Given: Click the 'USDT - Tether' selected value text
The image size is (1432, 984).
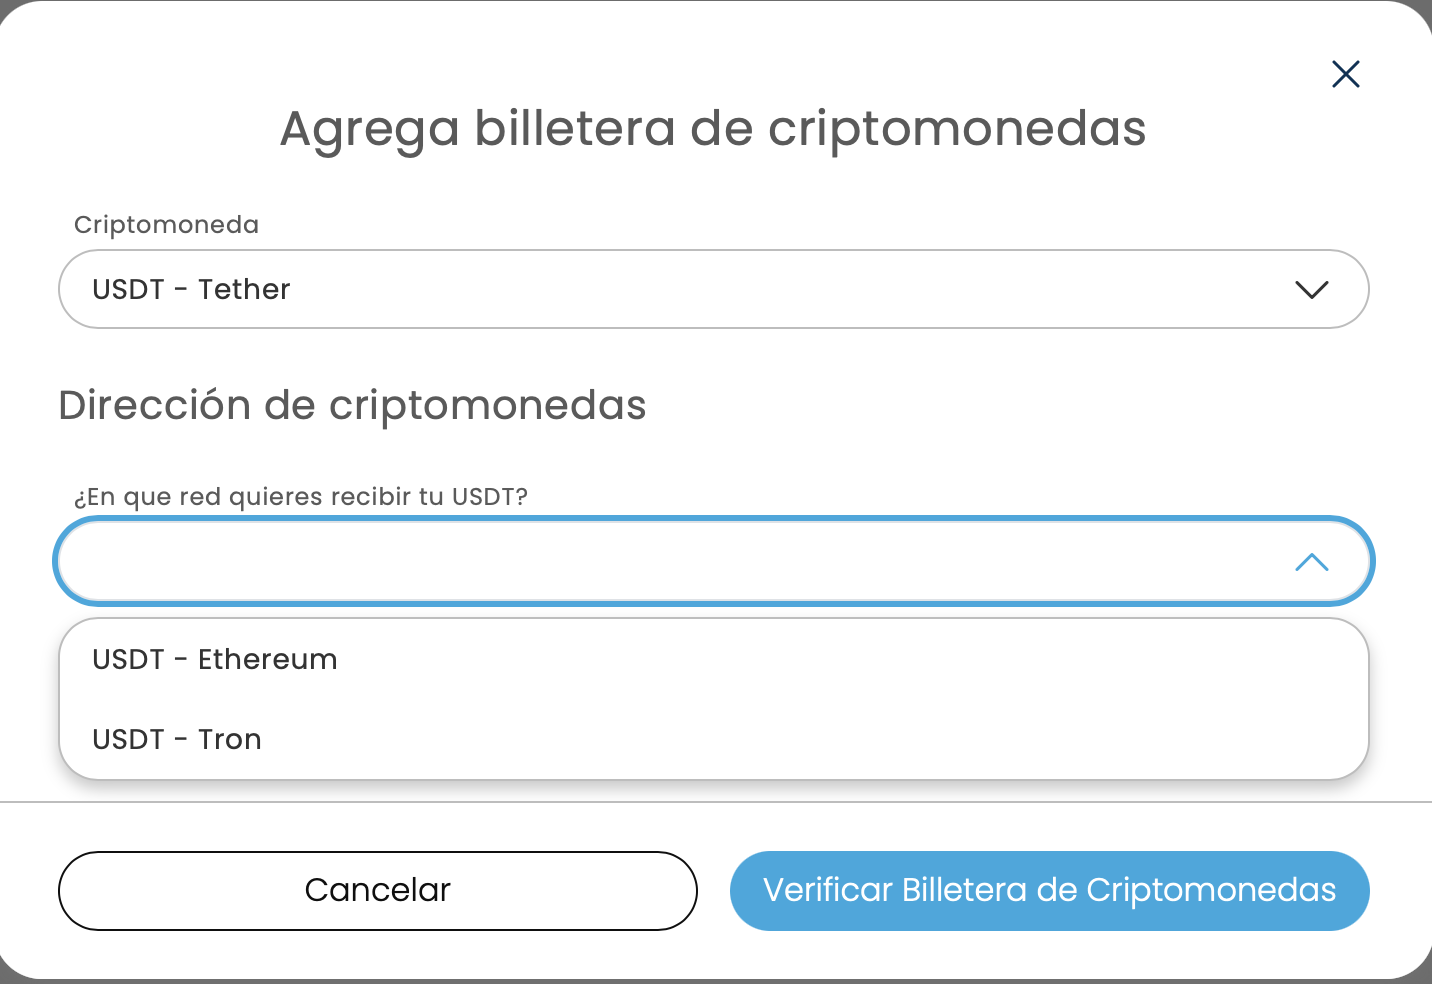Looking at the screenshot, I should (x=191, y=290).
